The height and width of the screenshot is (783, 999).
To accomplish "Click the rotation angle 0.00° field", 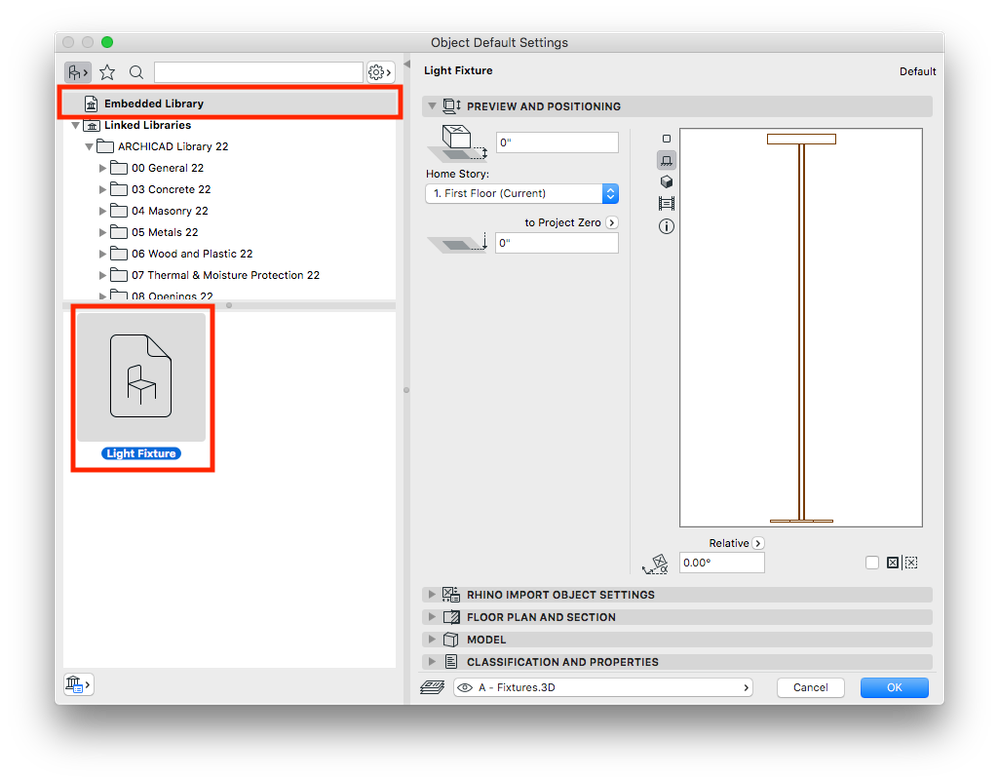I will [x=721, y=563].
